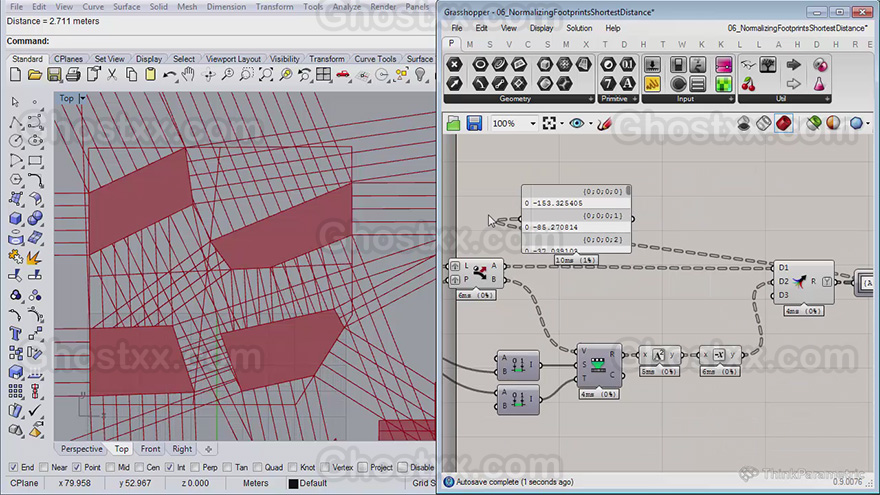The width and height of the screenshot is (880, 495).
Task: Expand the Input panel category
Action: tap(731, 99)
